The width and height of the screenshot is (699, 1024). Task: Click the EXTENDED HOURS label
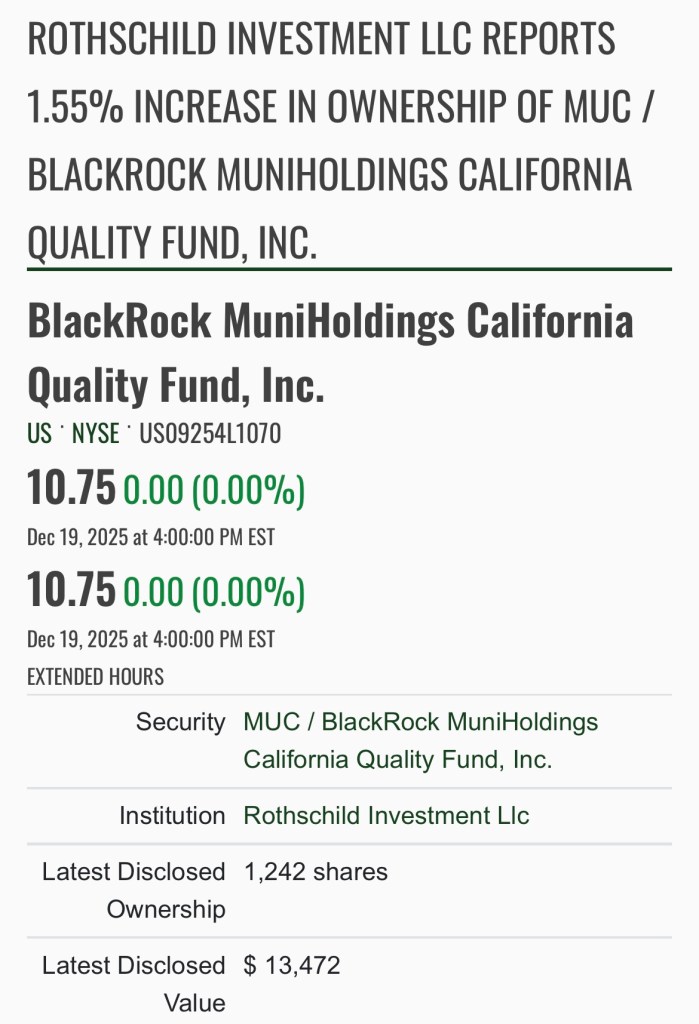click(x=95, y=677)
